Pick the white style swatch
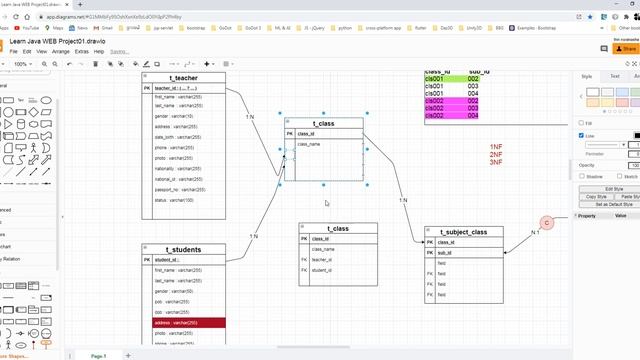 (x=593, y=92)
